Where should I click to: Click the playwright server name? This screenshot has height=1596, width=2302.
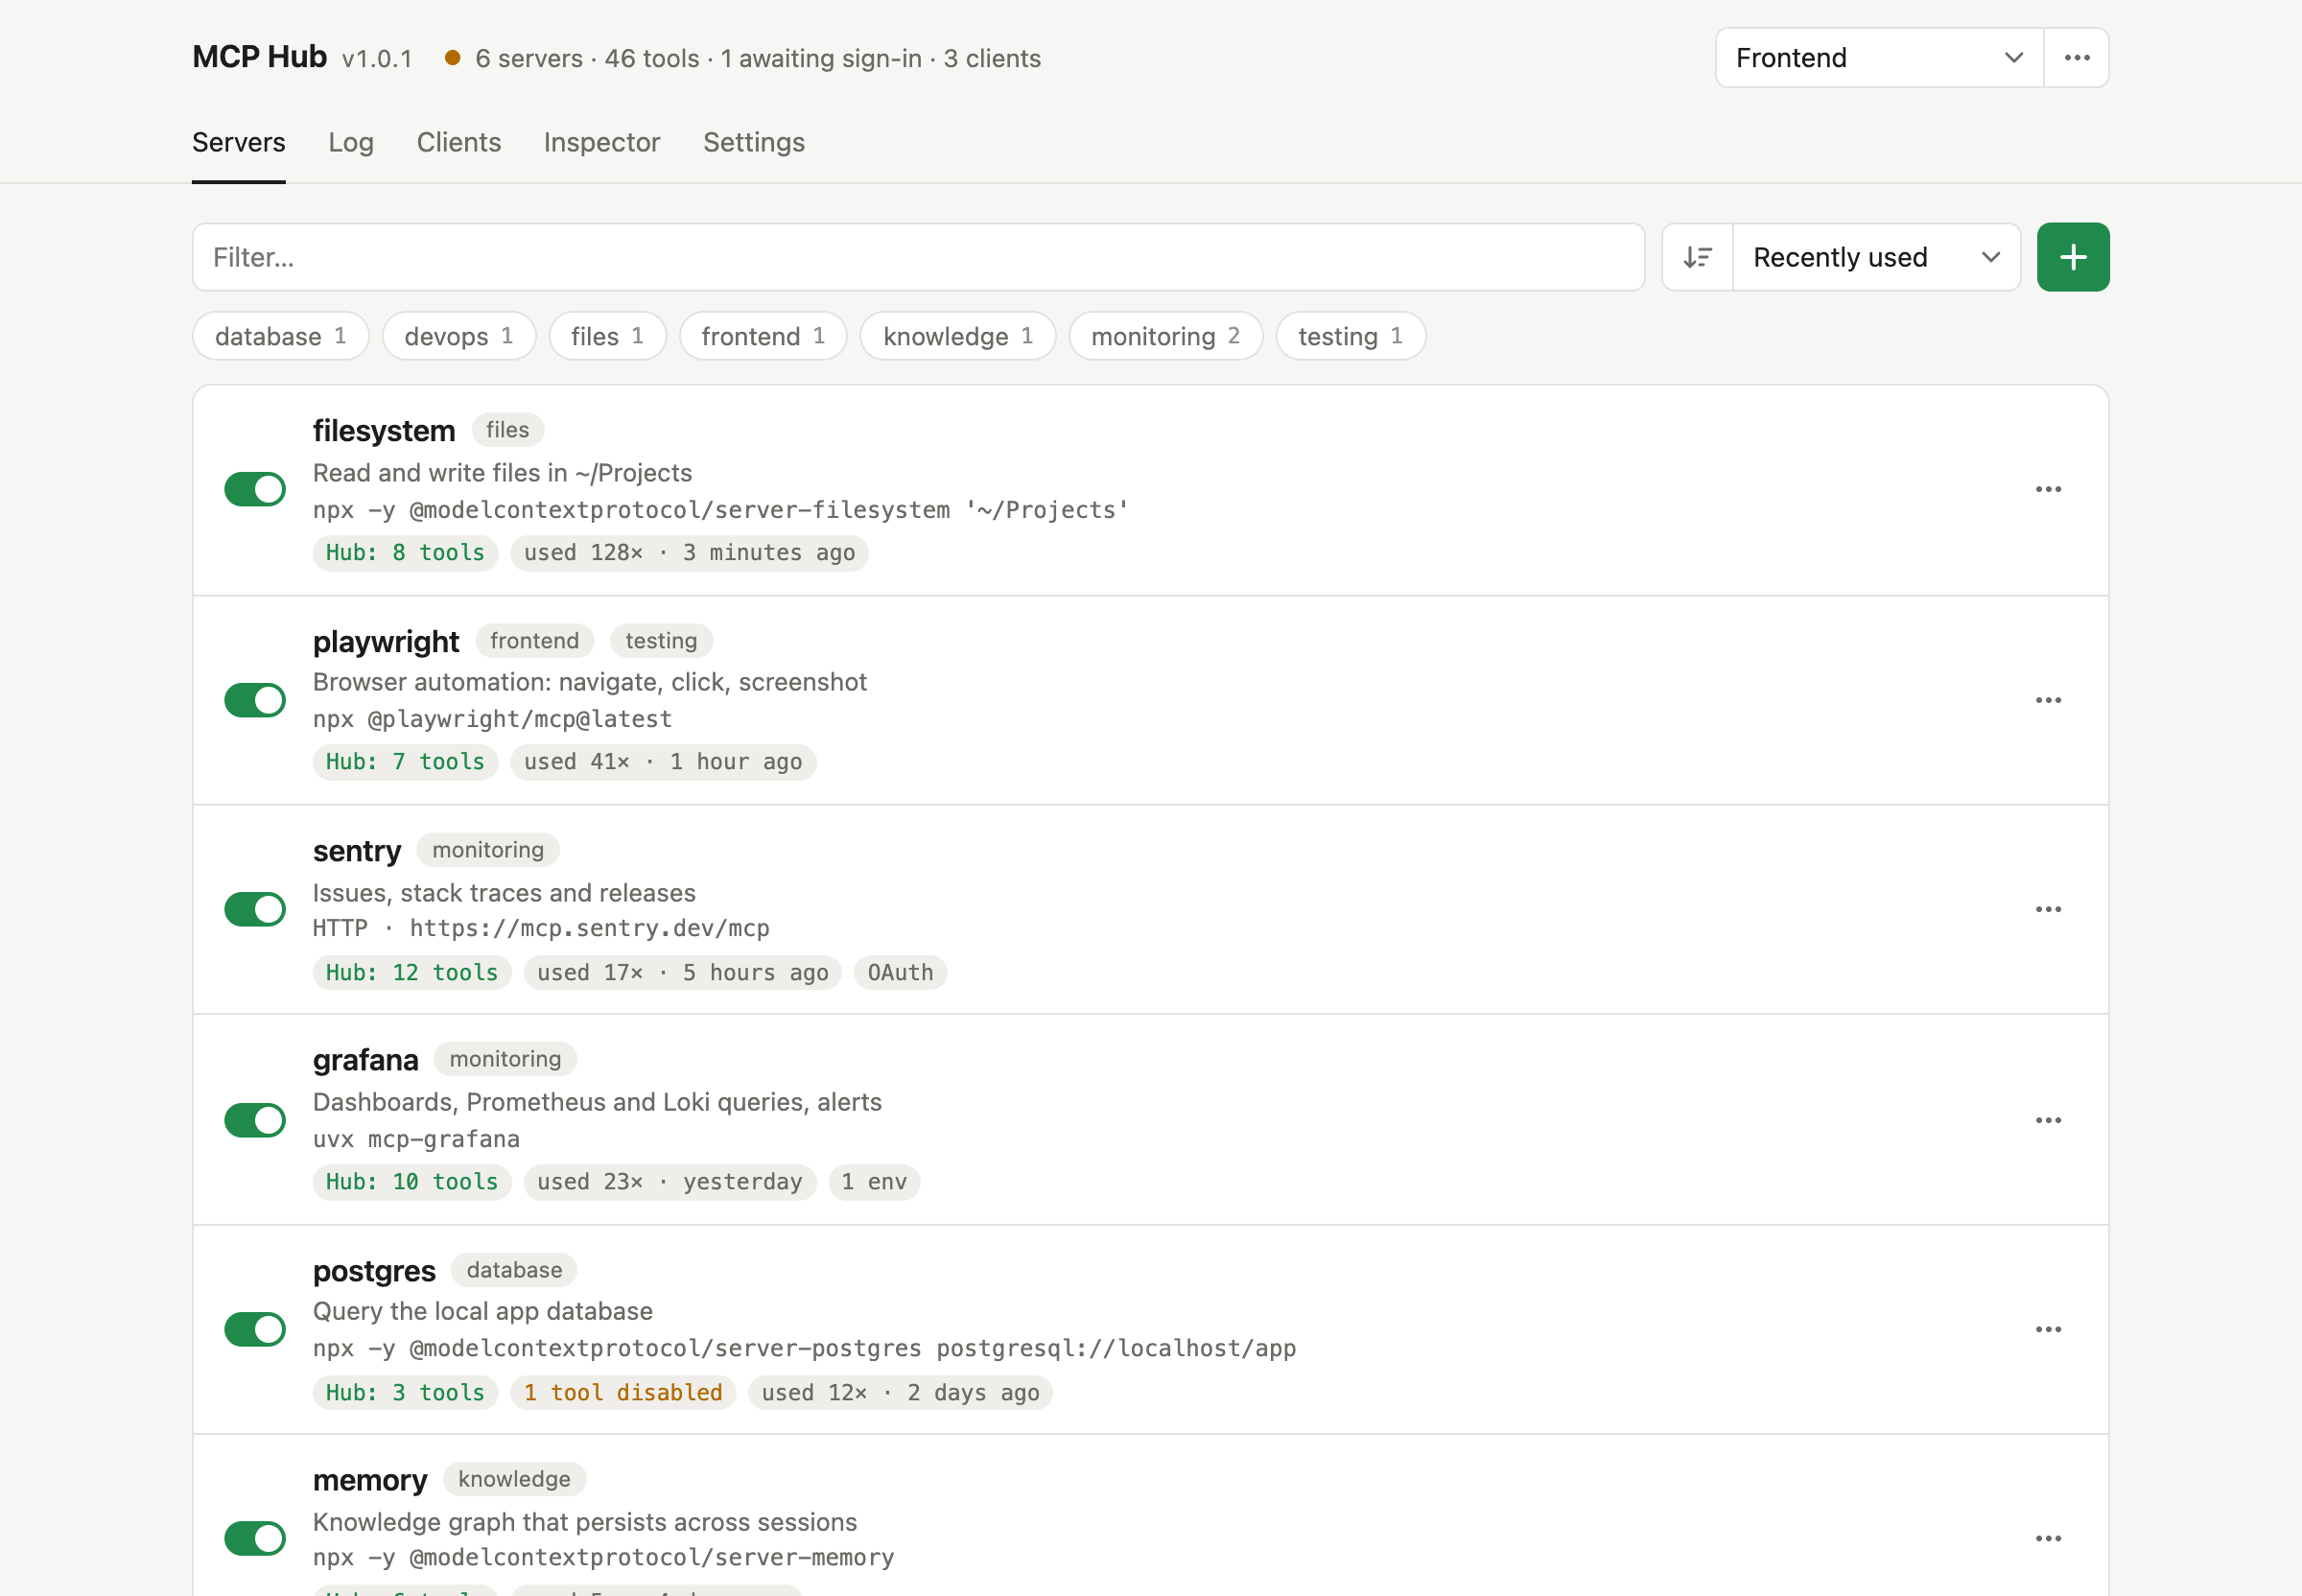click(386, 641)
